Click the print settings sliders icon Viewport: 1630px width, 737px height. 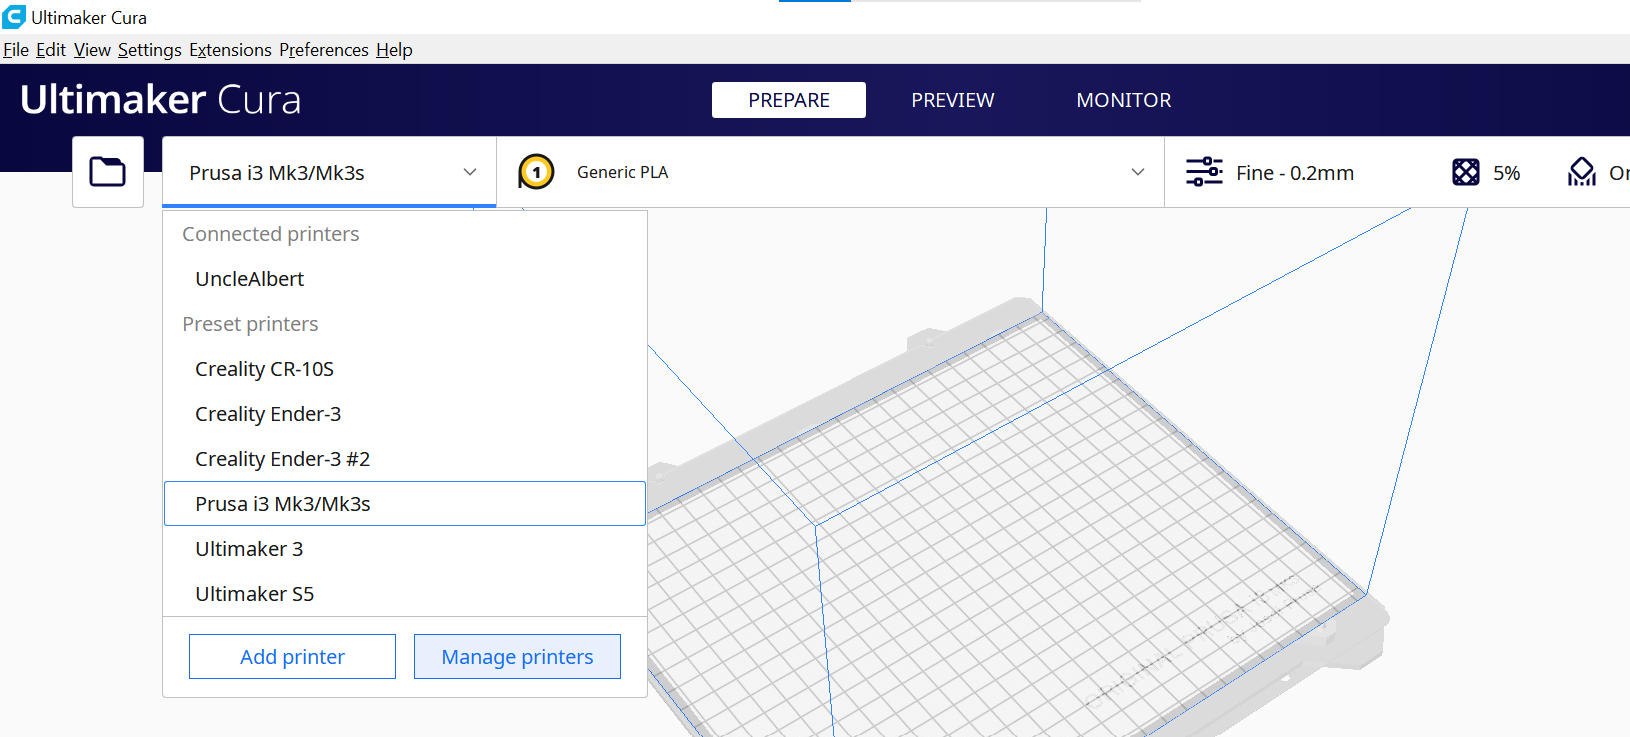(x=1204, y=172)
